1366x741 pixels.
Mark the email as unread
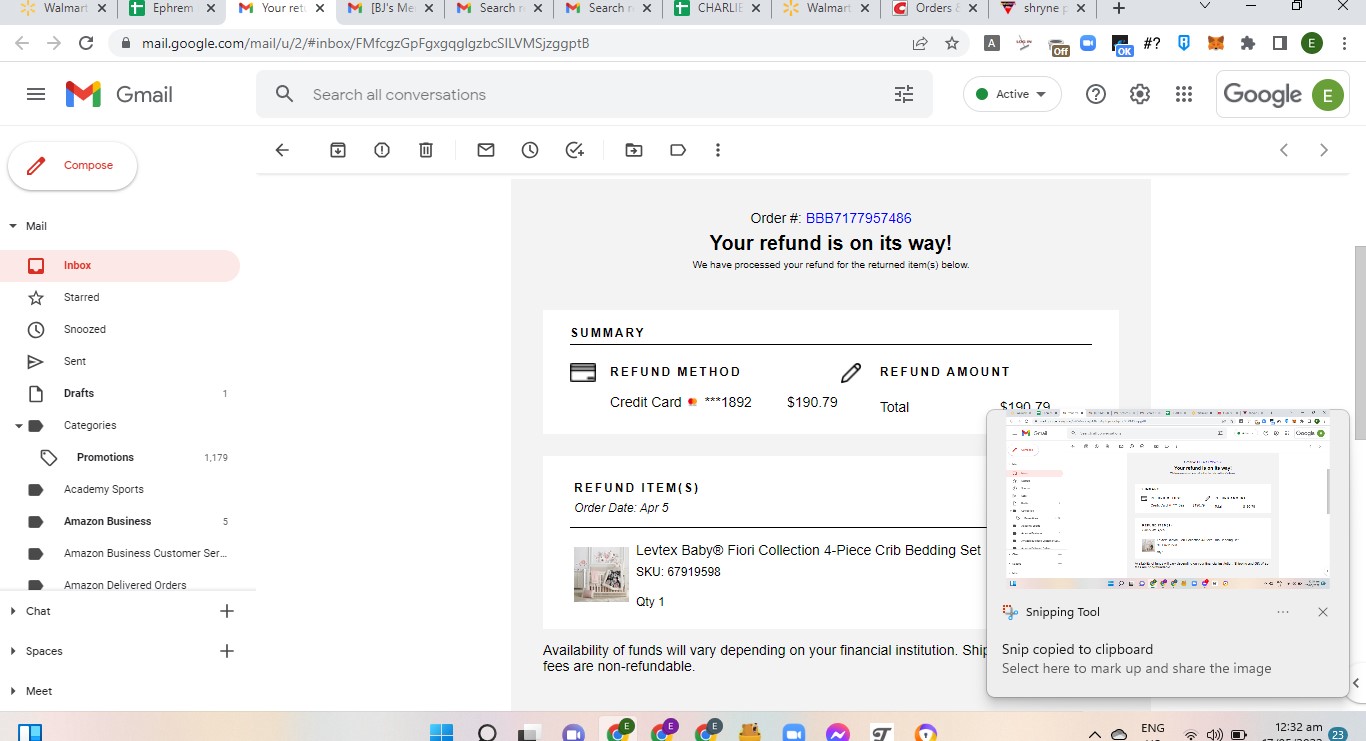coord(486,150)
